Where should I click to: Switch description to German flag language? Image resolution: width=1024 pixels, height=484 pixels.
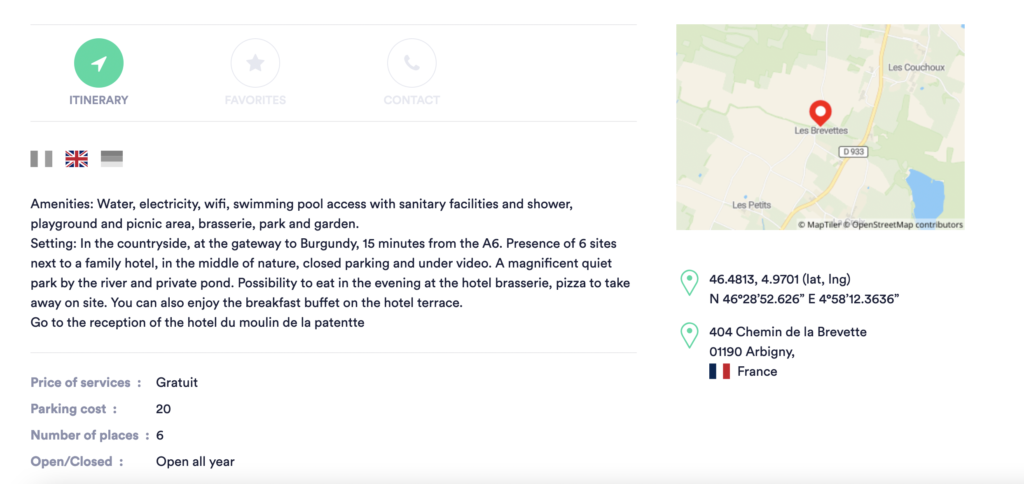click(x=112, y=158)
